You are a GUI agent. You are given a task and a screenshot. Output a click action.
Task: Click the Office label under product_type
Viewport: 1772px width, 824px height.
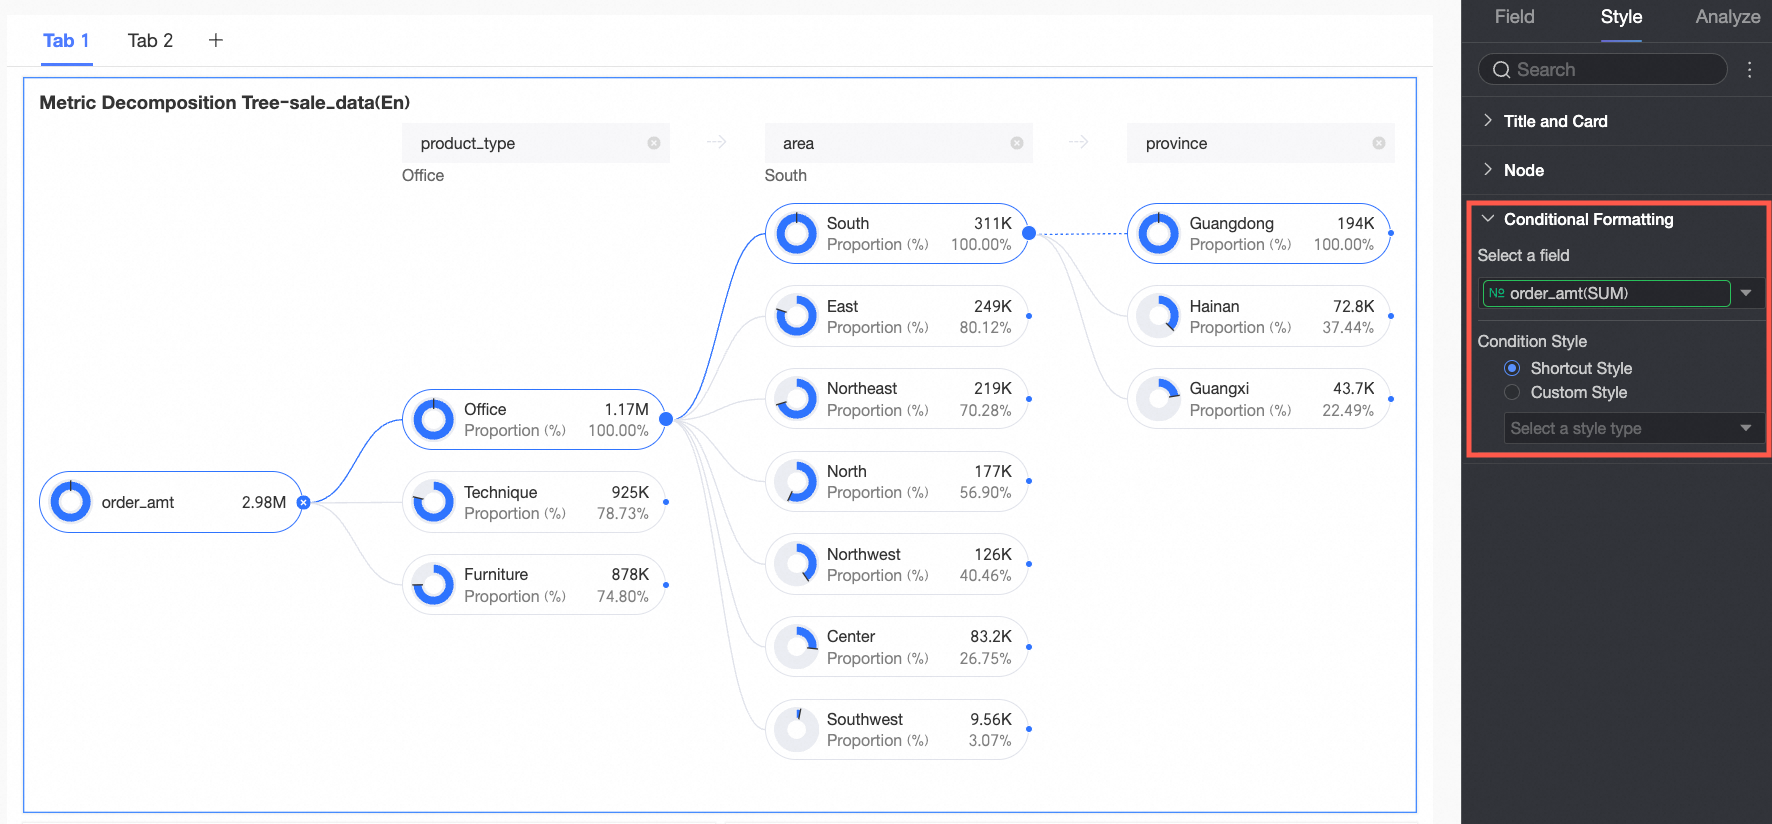tap(423, 175)
